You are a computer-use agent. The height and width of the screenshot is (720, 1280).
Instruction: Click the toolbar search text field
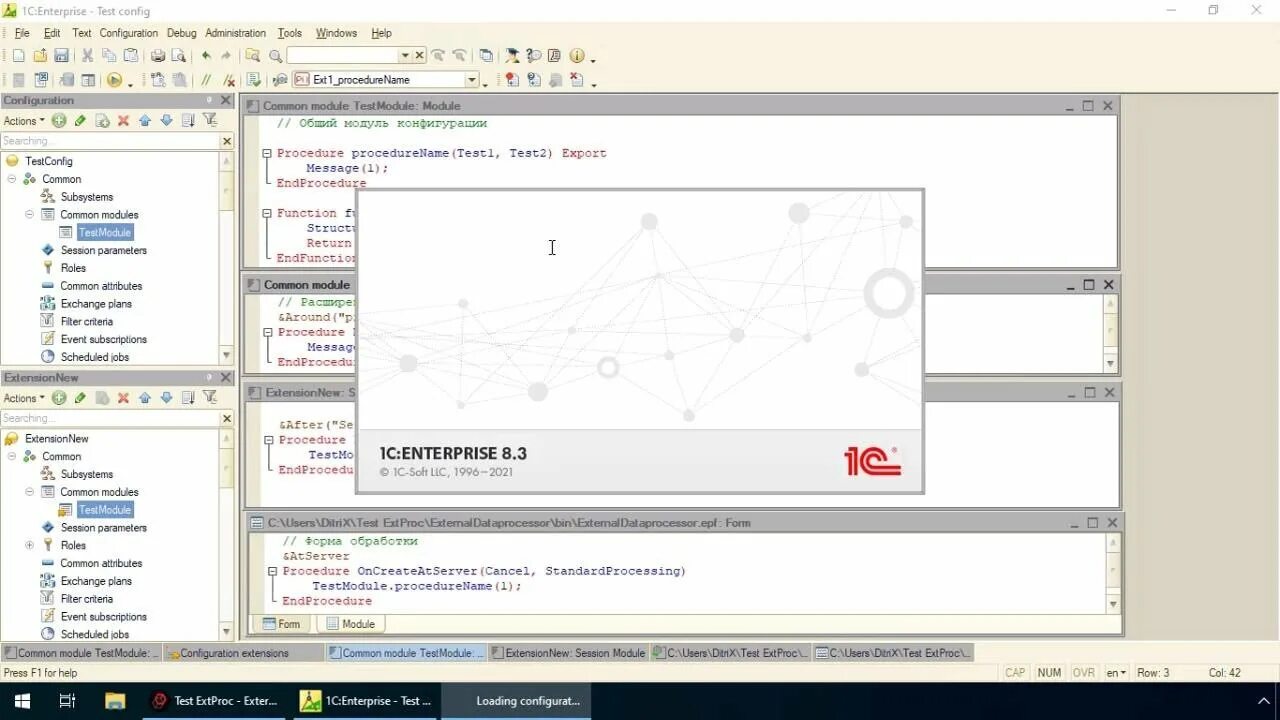coord(343,56)
